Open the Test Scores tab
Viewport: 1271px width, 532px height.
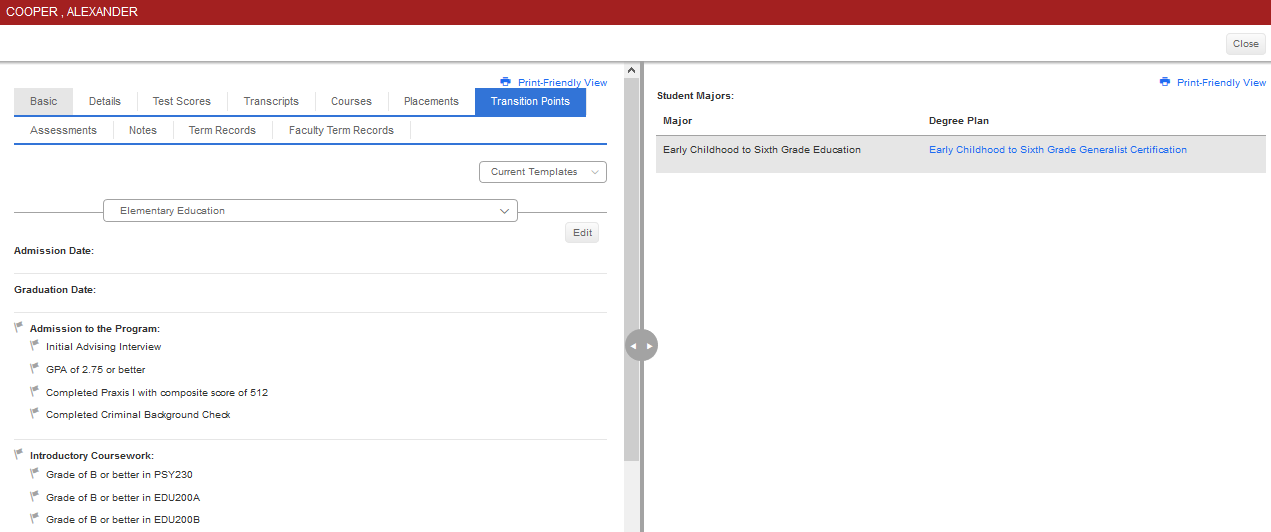pyautogui.click(x=182, y=101)
